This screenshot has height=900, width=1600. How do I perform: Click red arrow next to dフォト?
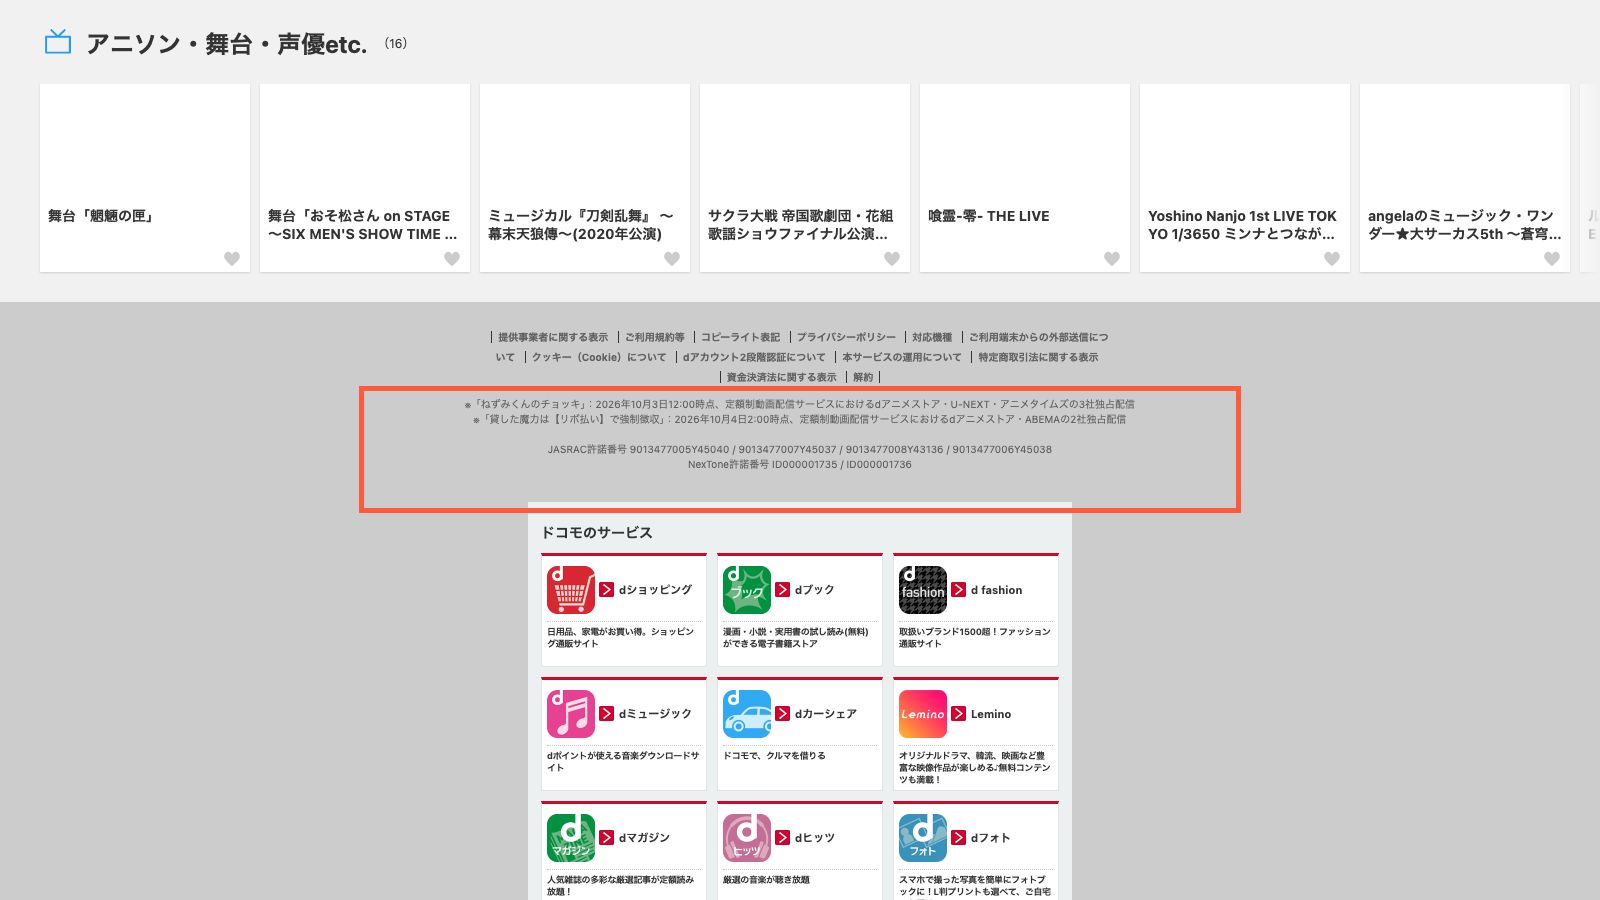959,838
